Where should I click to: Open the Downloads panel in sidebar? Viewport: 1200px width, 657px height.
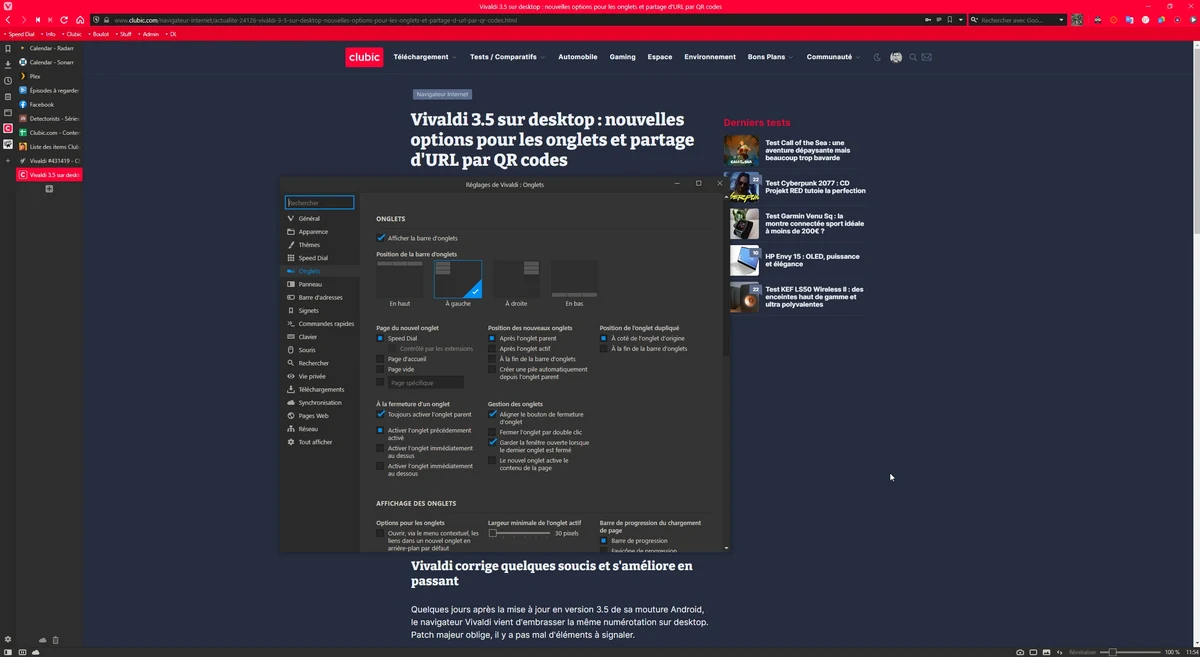pos(8,64)
